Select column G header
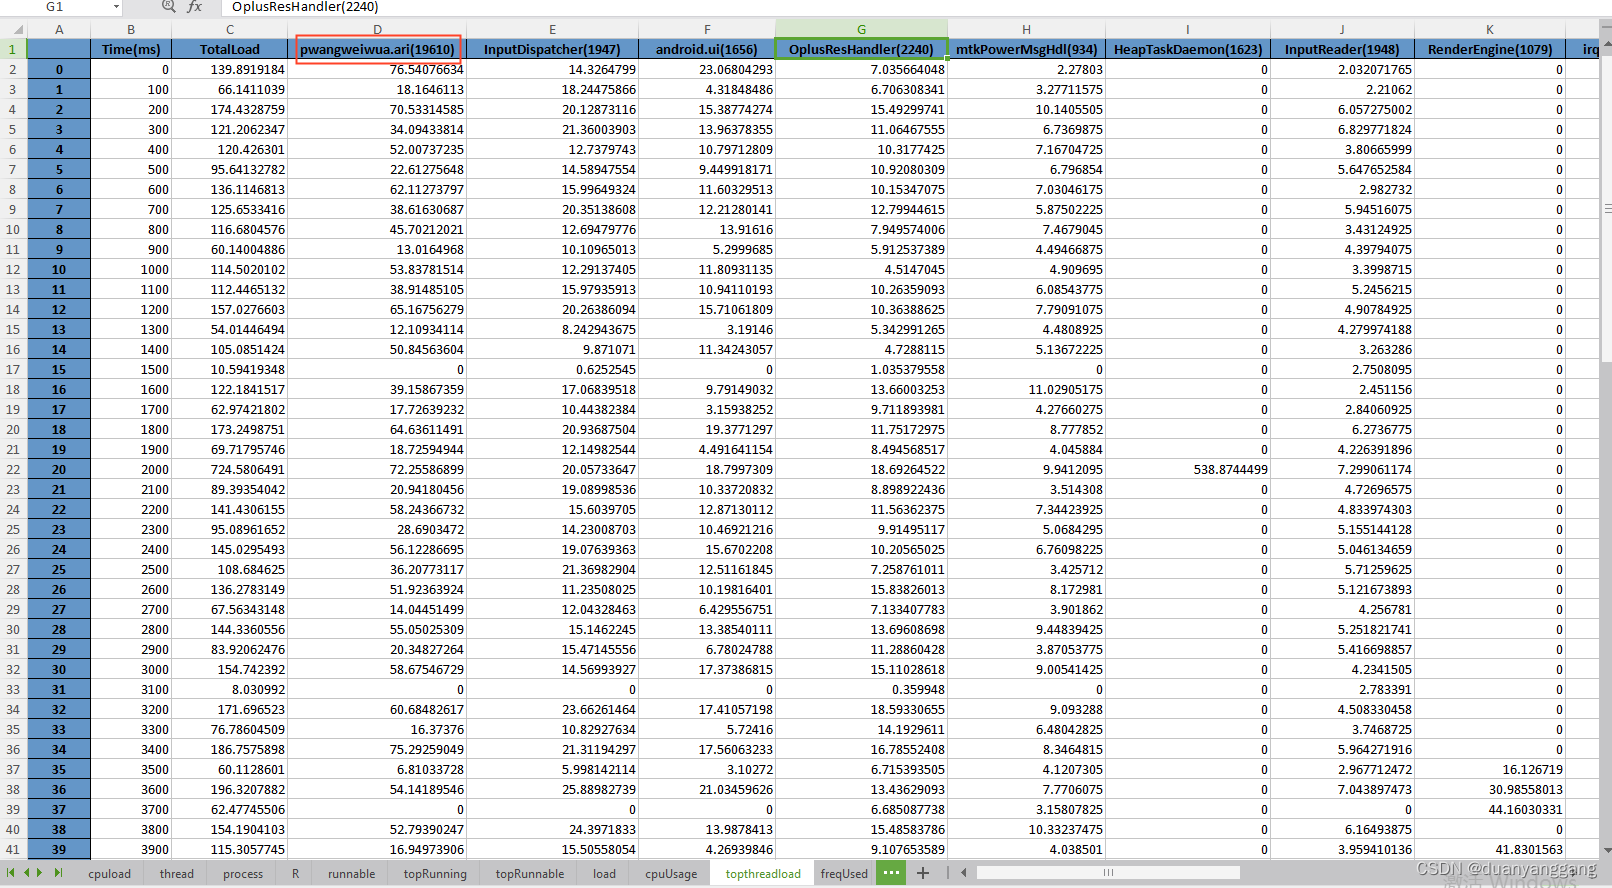This screenshot has height=888, width=1612. click(861, 29)
